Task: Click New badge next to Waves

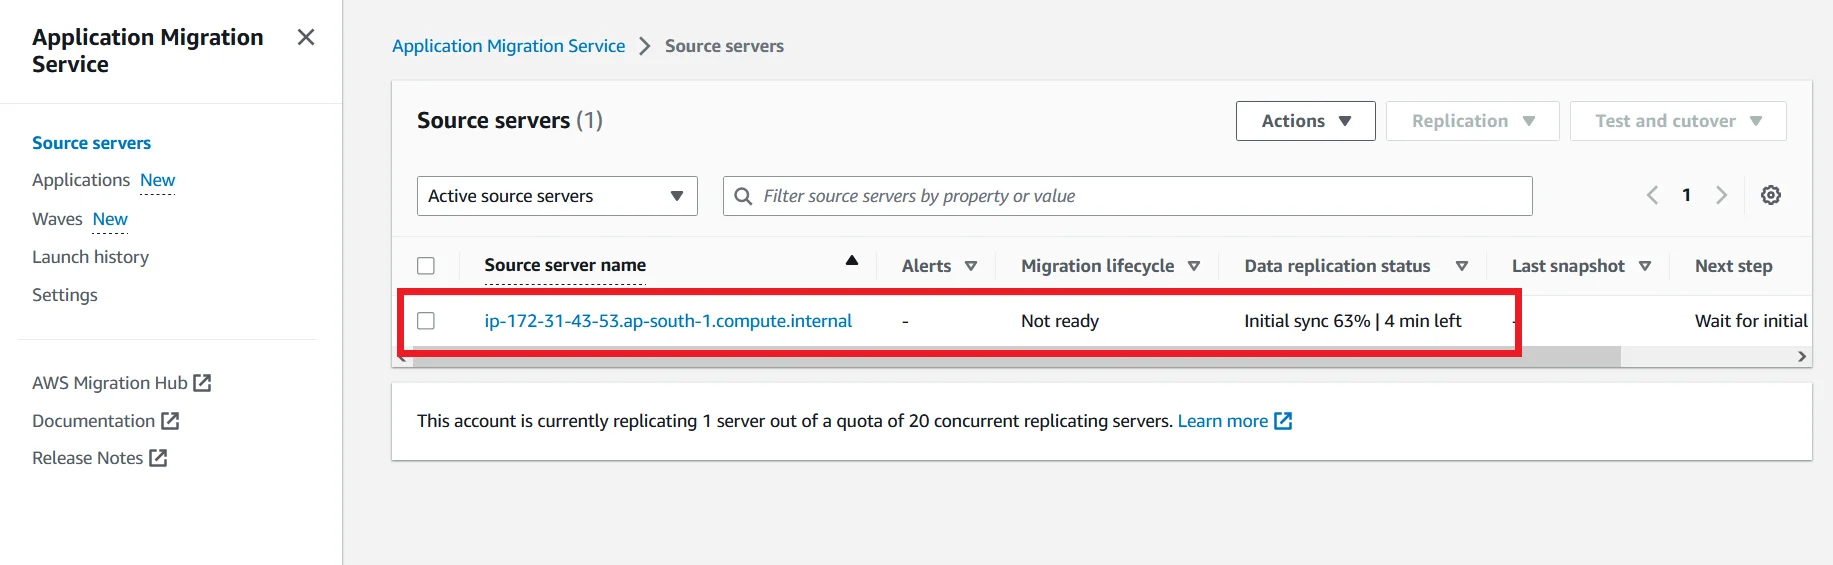Action: pos(110,219)
